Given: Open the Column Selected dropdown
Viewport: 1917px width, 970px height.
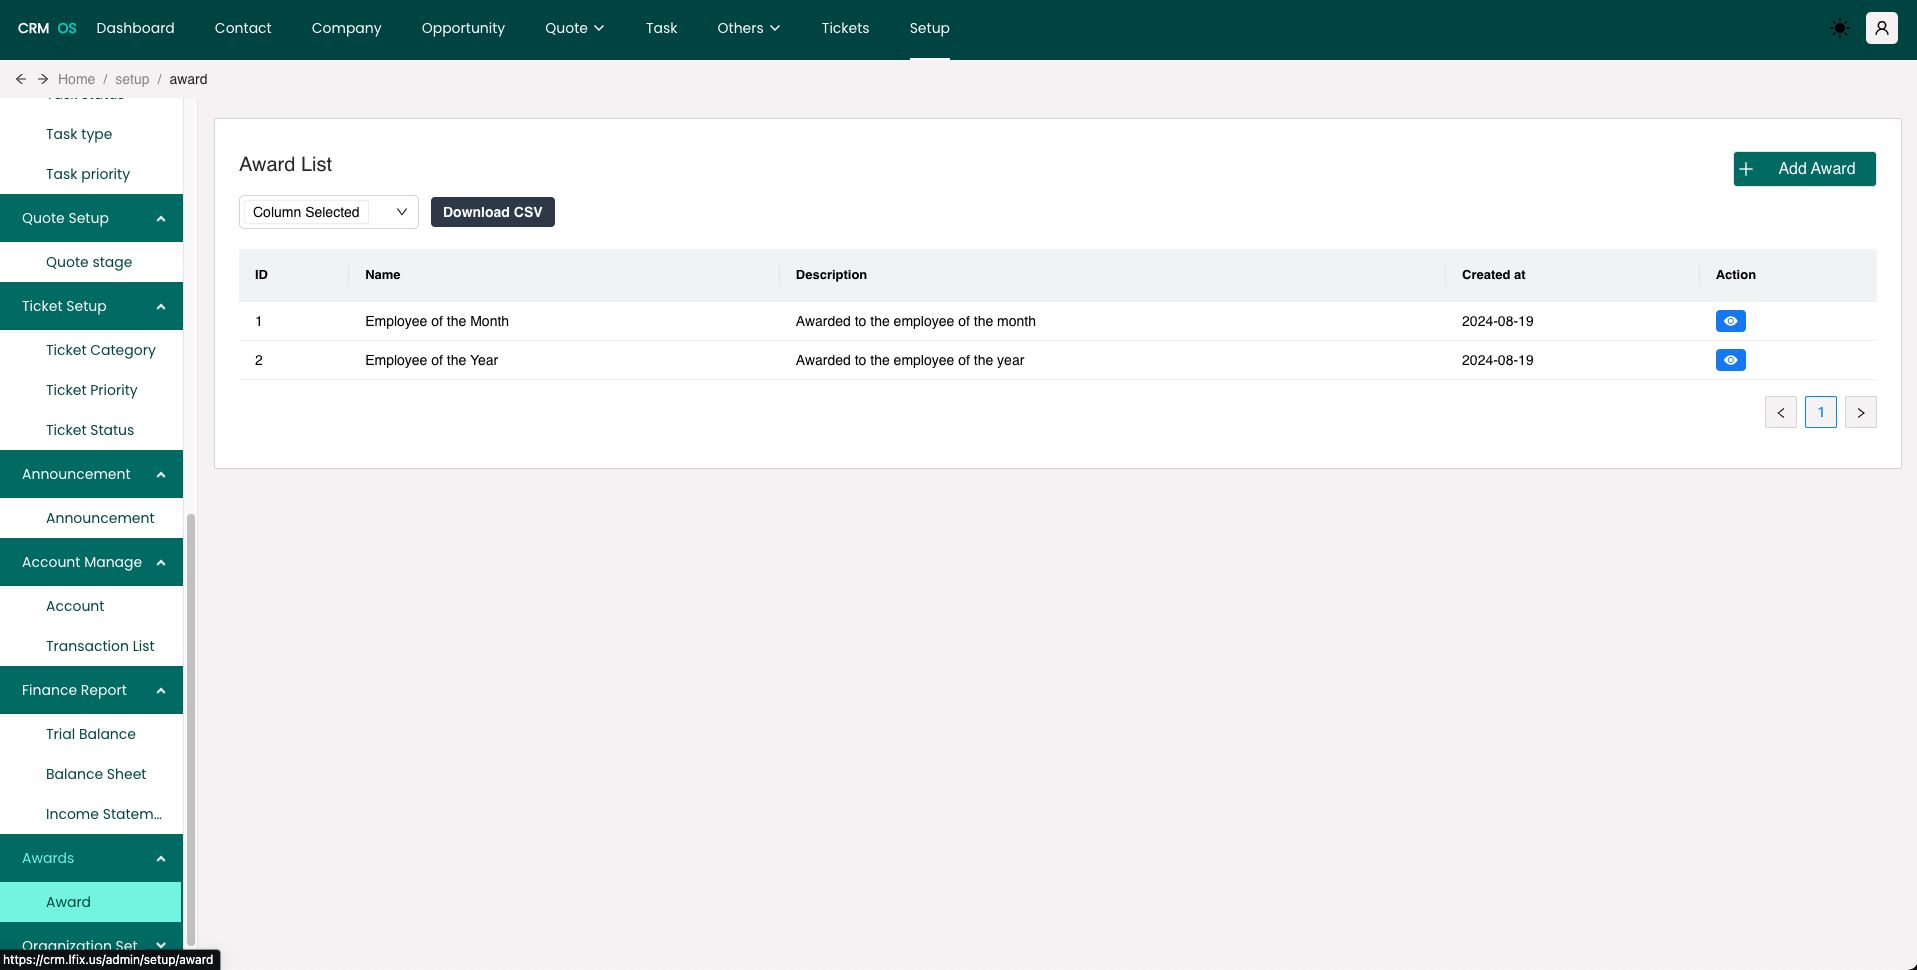Looking at the screenshot, I should tap(328, 212).
